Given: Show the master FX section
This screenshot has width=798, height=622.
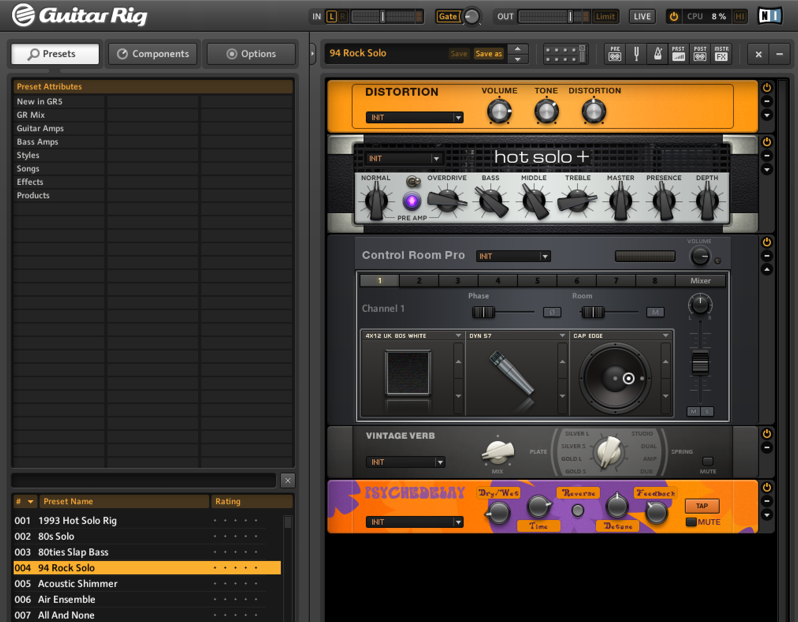Looking at the screenshot, I should (721, 53).
